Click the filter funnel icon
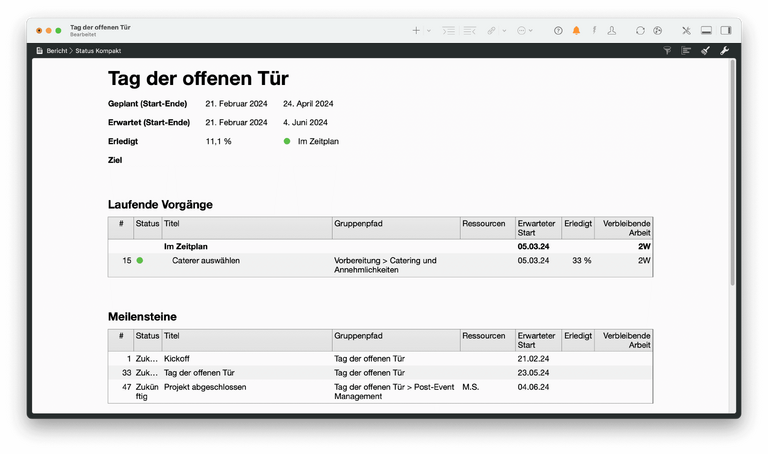768x454 pixels. 667,50
